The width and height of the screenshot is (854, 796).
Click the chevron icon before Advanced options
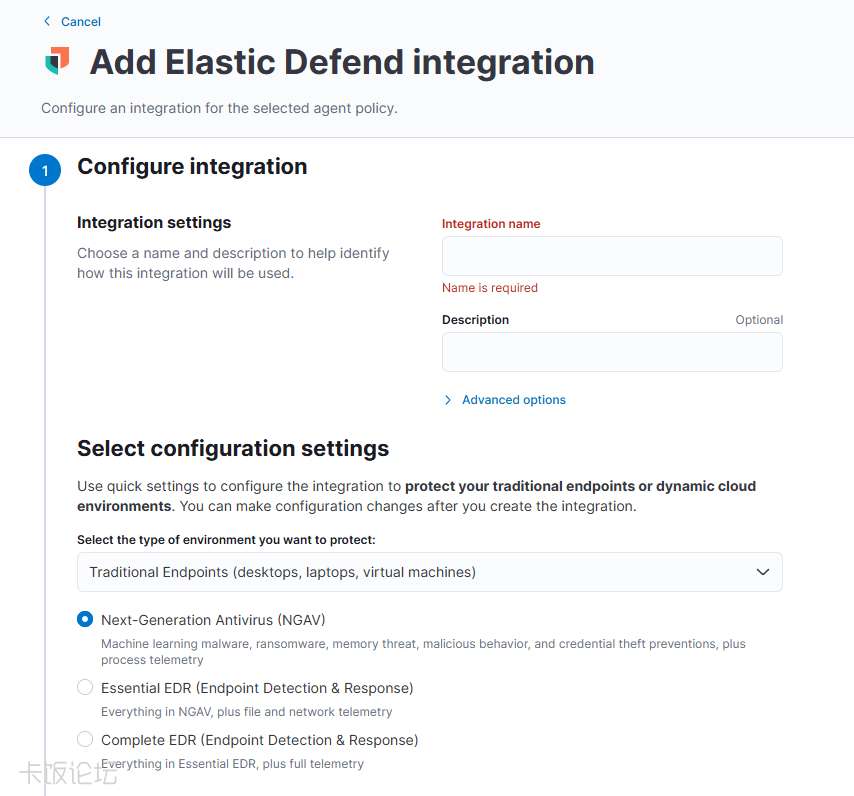click(x=448, y=400)
